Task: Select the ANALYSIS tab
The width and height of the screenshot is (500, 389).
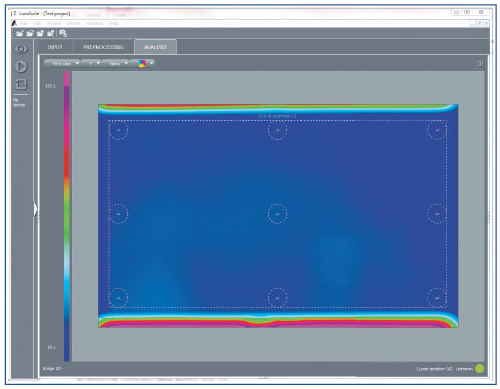Action: click(155, 47)
